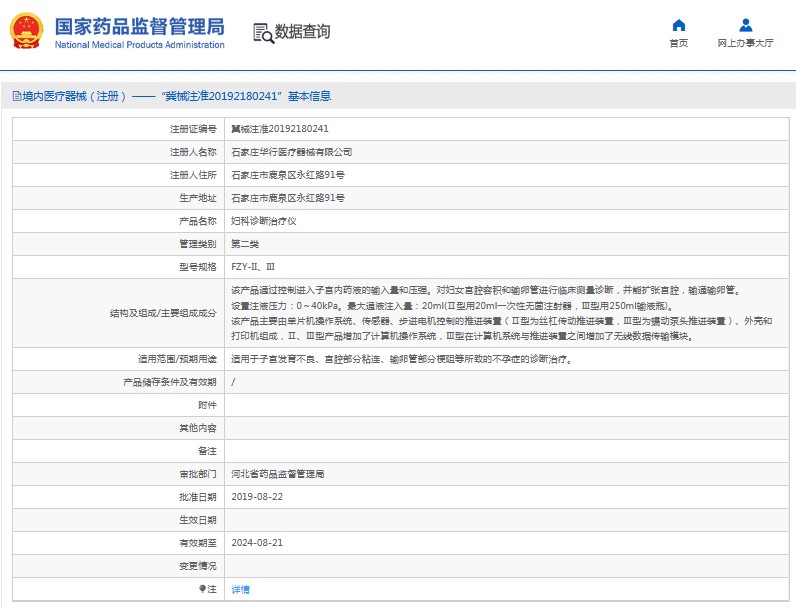Click 国家药品监督管理局 title

click(x=140, y=26)
